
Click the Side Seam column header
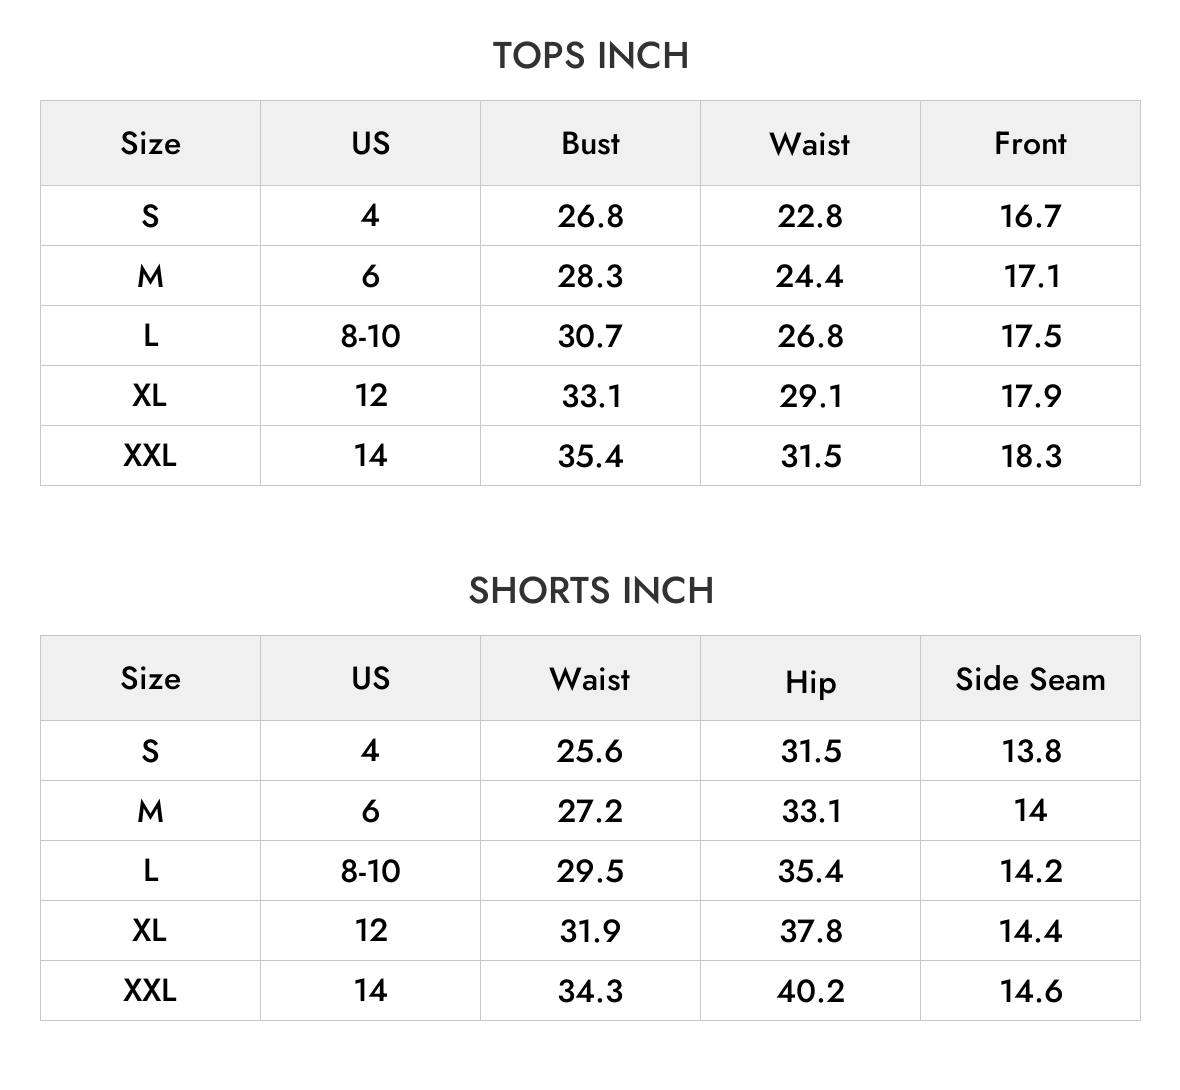pyautogui.click(x=1030, y=679)
